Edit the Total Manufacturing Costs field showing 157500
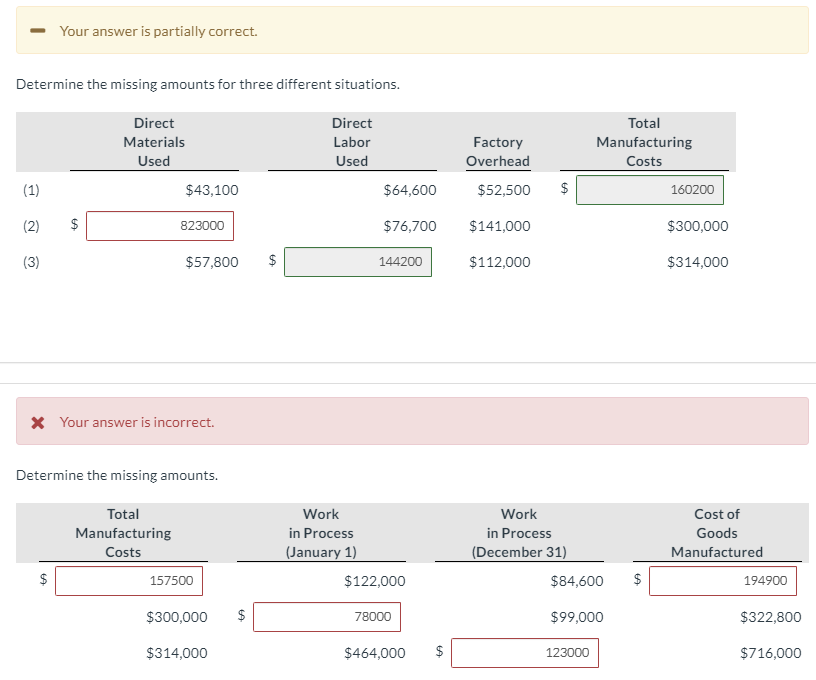This screenshot has width=816, height=680. 129,581
